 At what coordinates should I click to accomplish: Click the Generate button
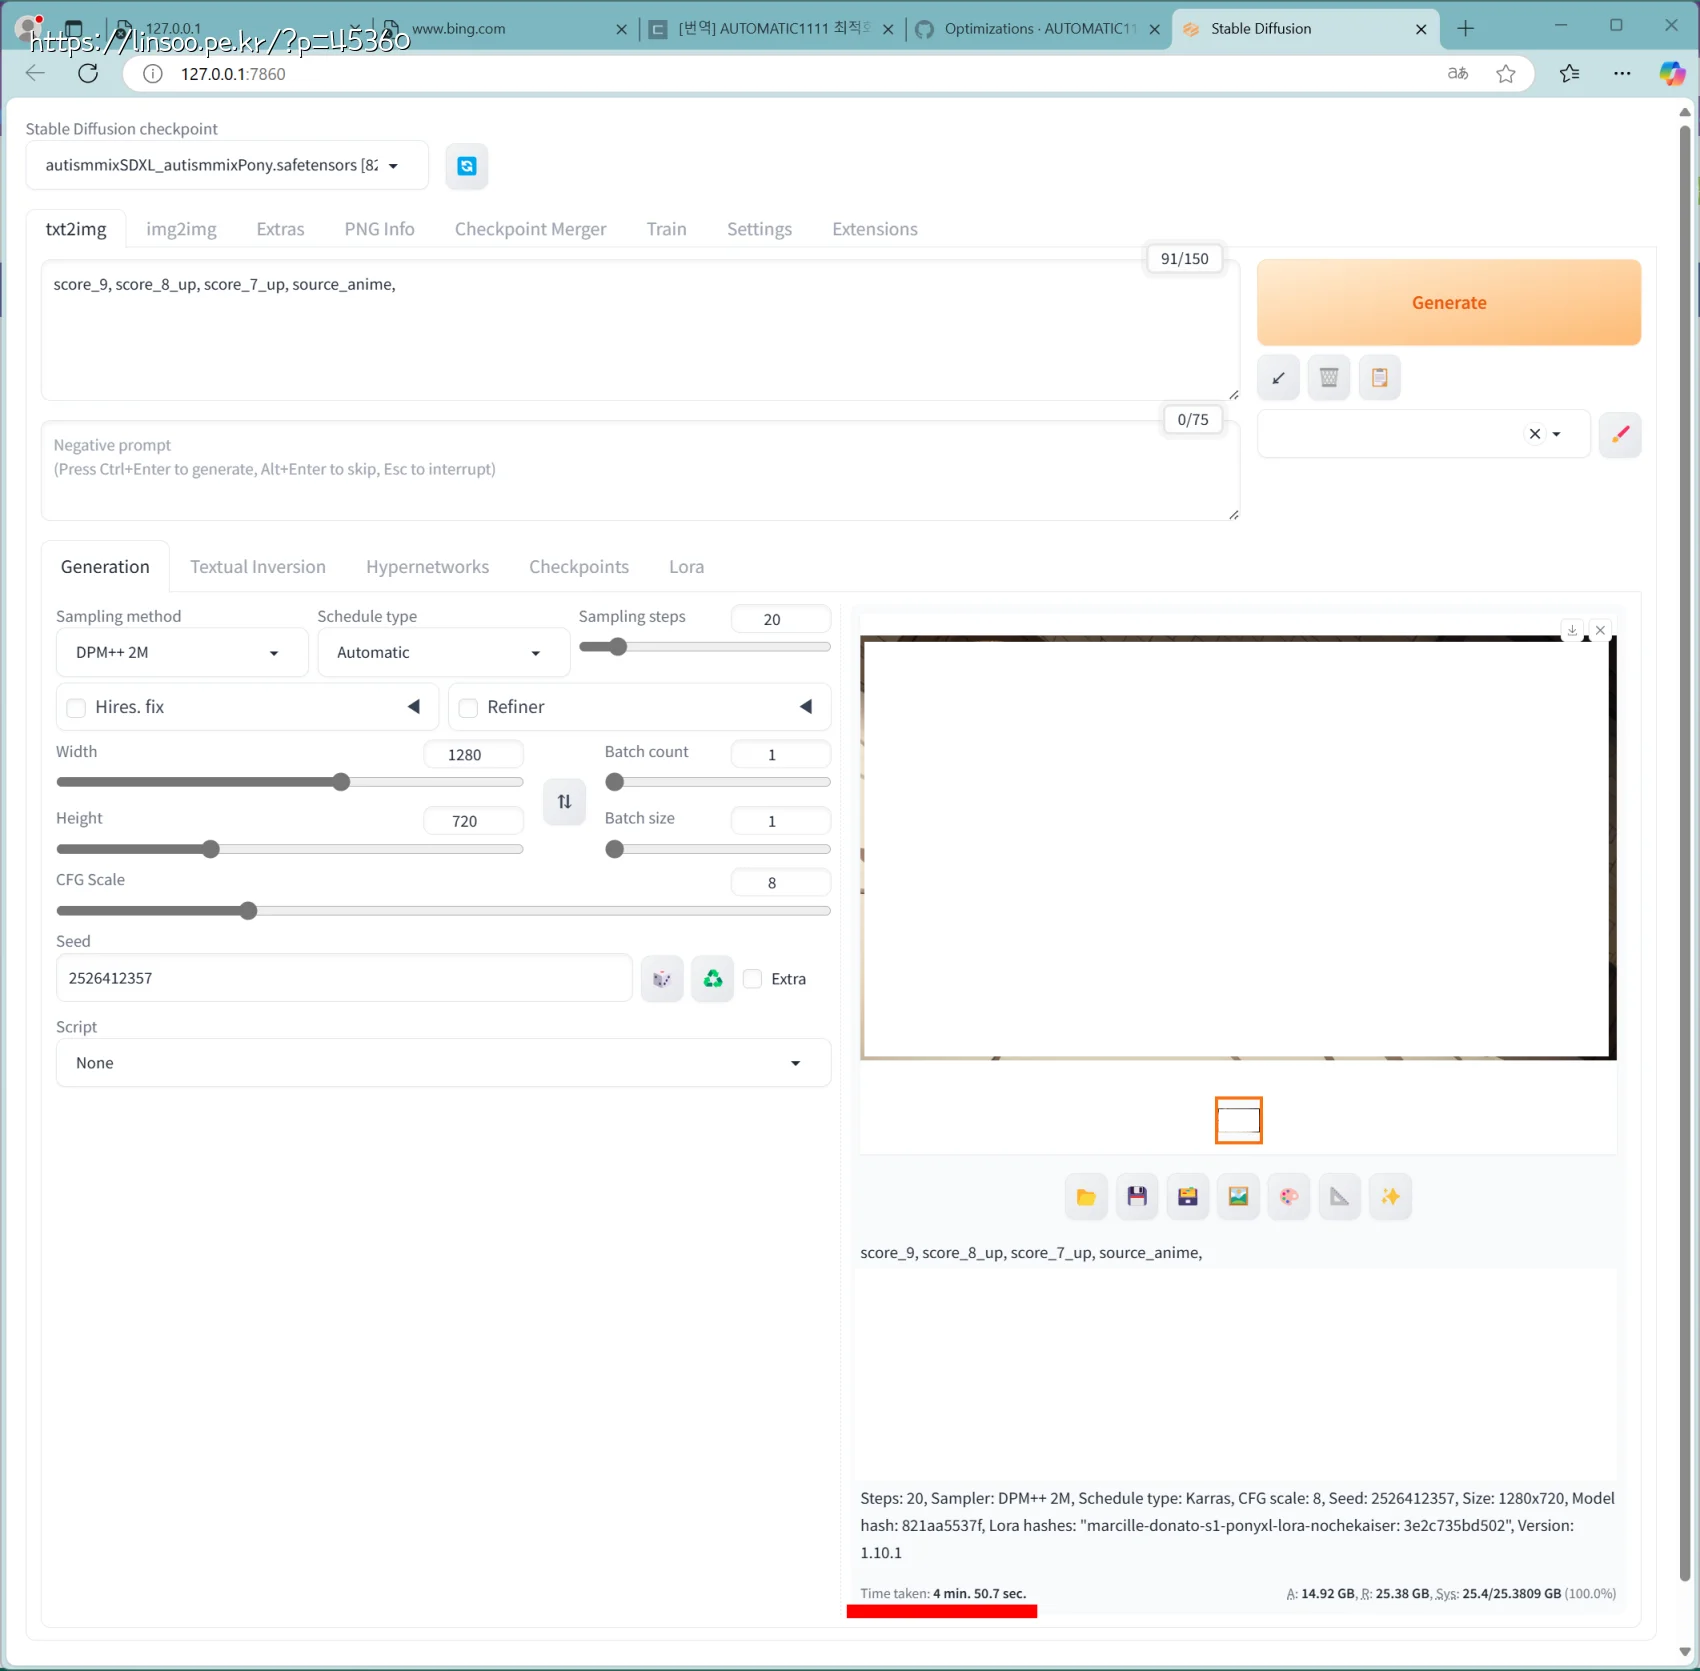pos(1449,303)
